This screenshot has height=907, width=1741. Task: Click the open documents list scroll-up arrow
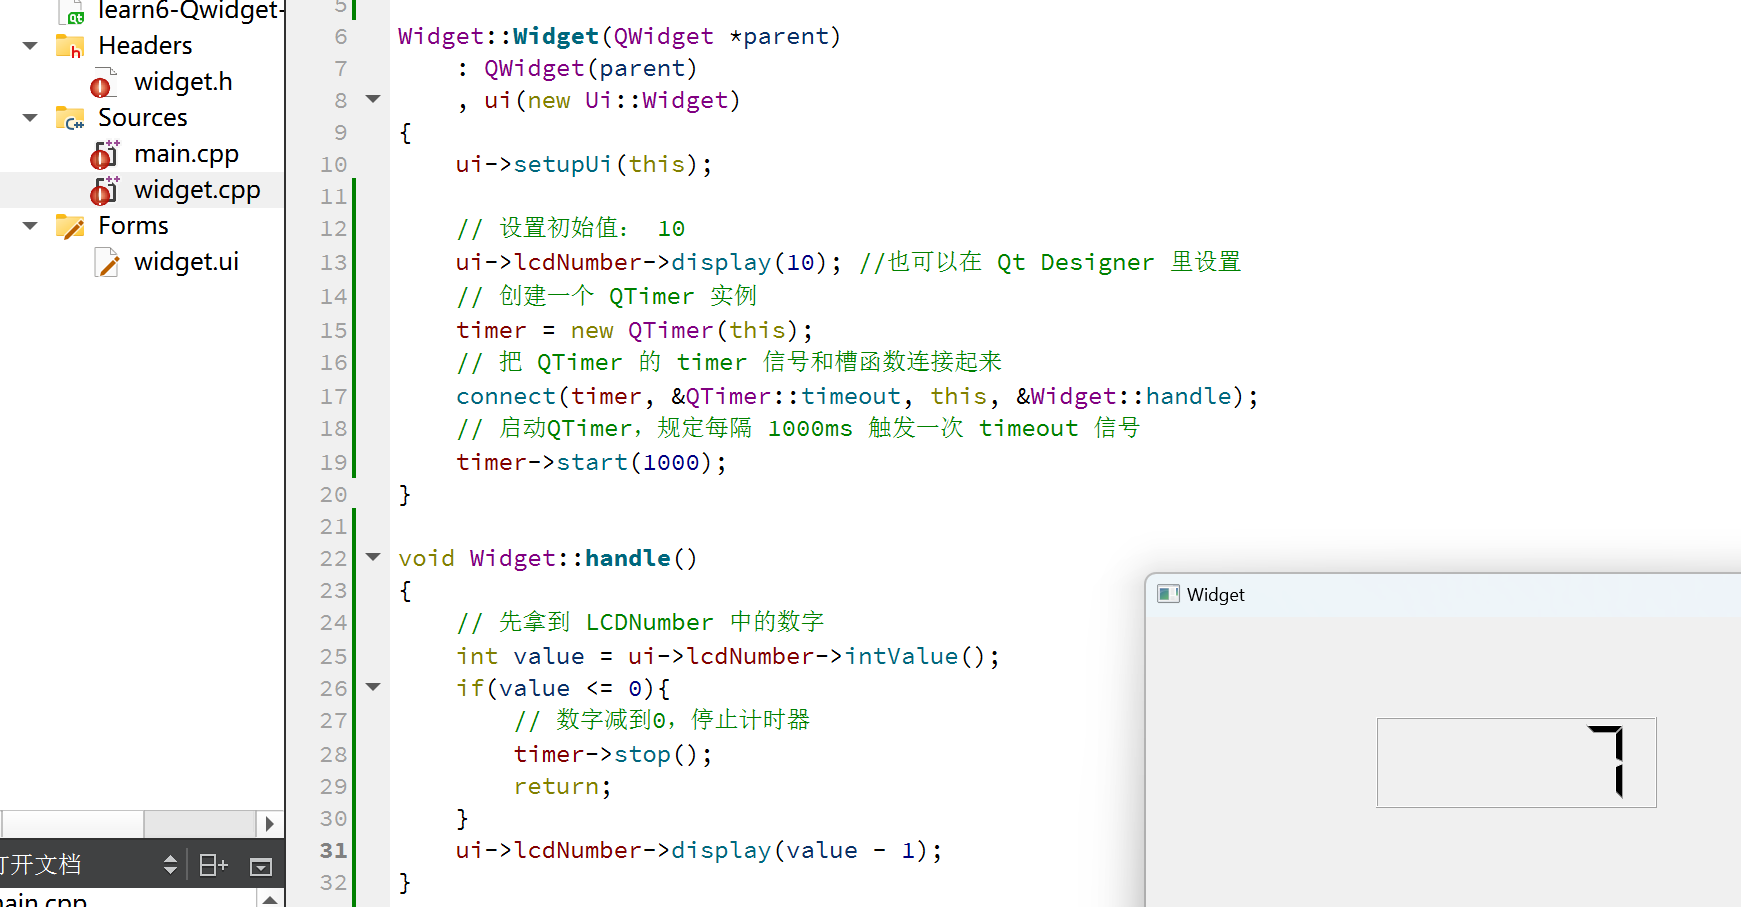coord(270,899)
